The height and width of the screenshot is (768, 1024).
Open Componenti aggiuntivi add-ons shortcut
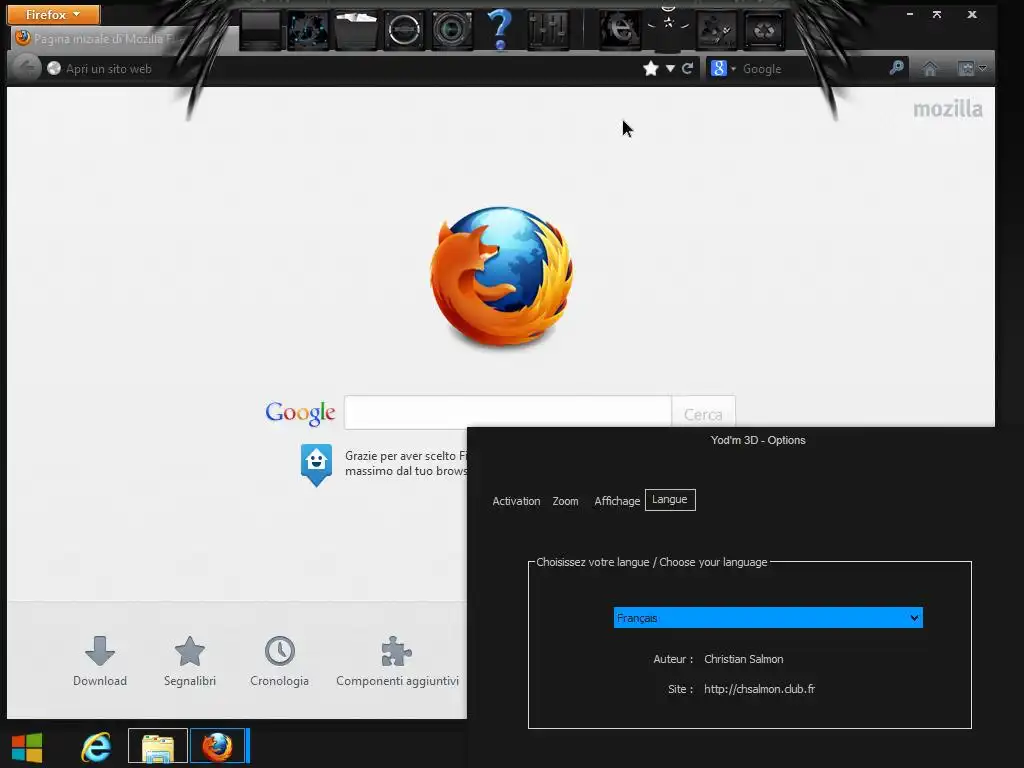pos(397,661)
